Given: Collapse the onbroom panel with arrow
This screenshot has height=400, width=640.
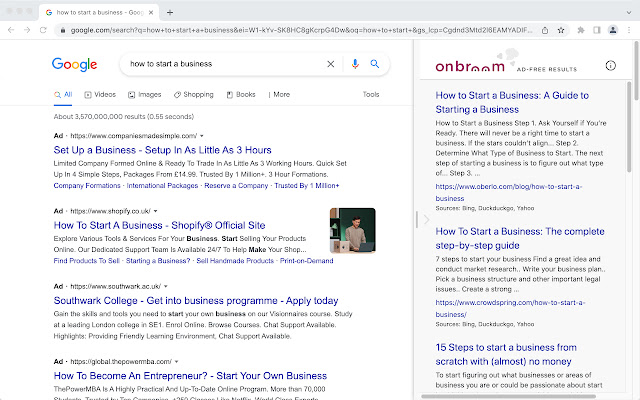Looking at the screenshot, I should (427, 220).
